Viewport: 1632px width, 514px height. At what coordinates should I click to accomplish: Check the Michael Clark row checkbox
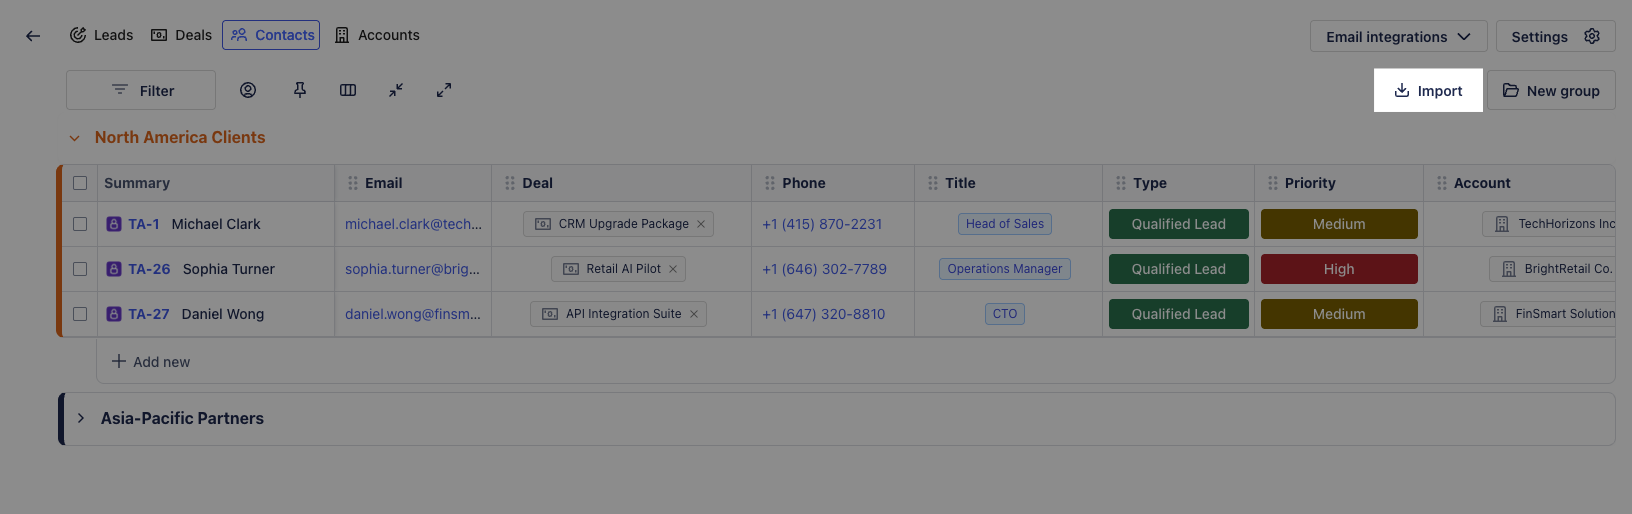click(80, 224)
